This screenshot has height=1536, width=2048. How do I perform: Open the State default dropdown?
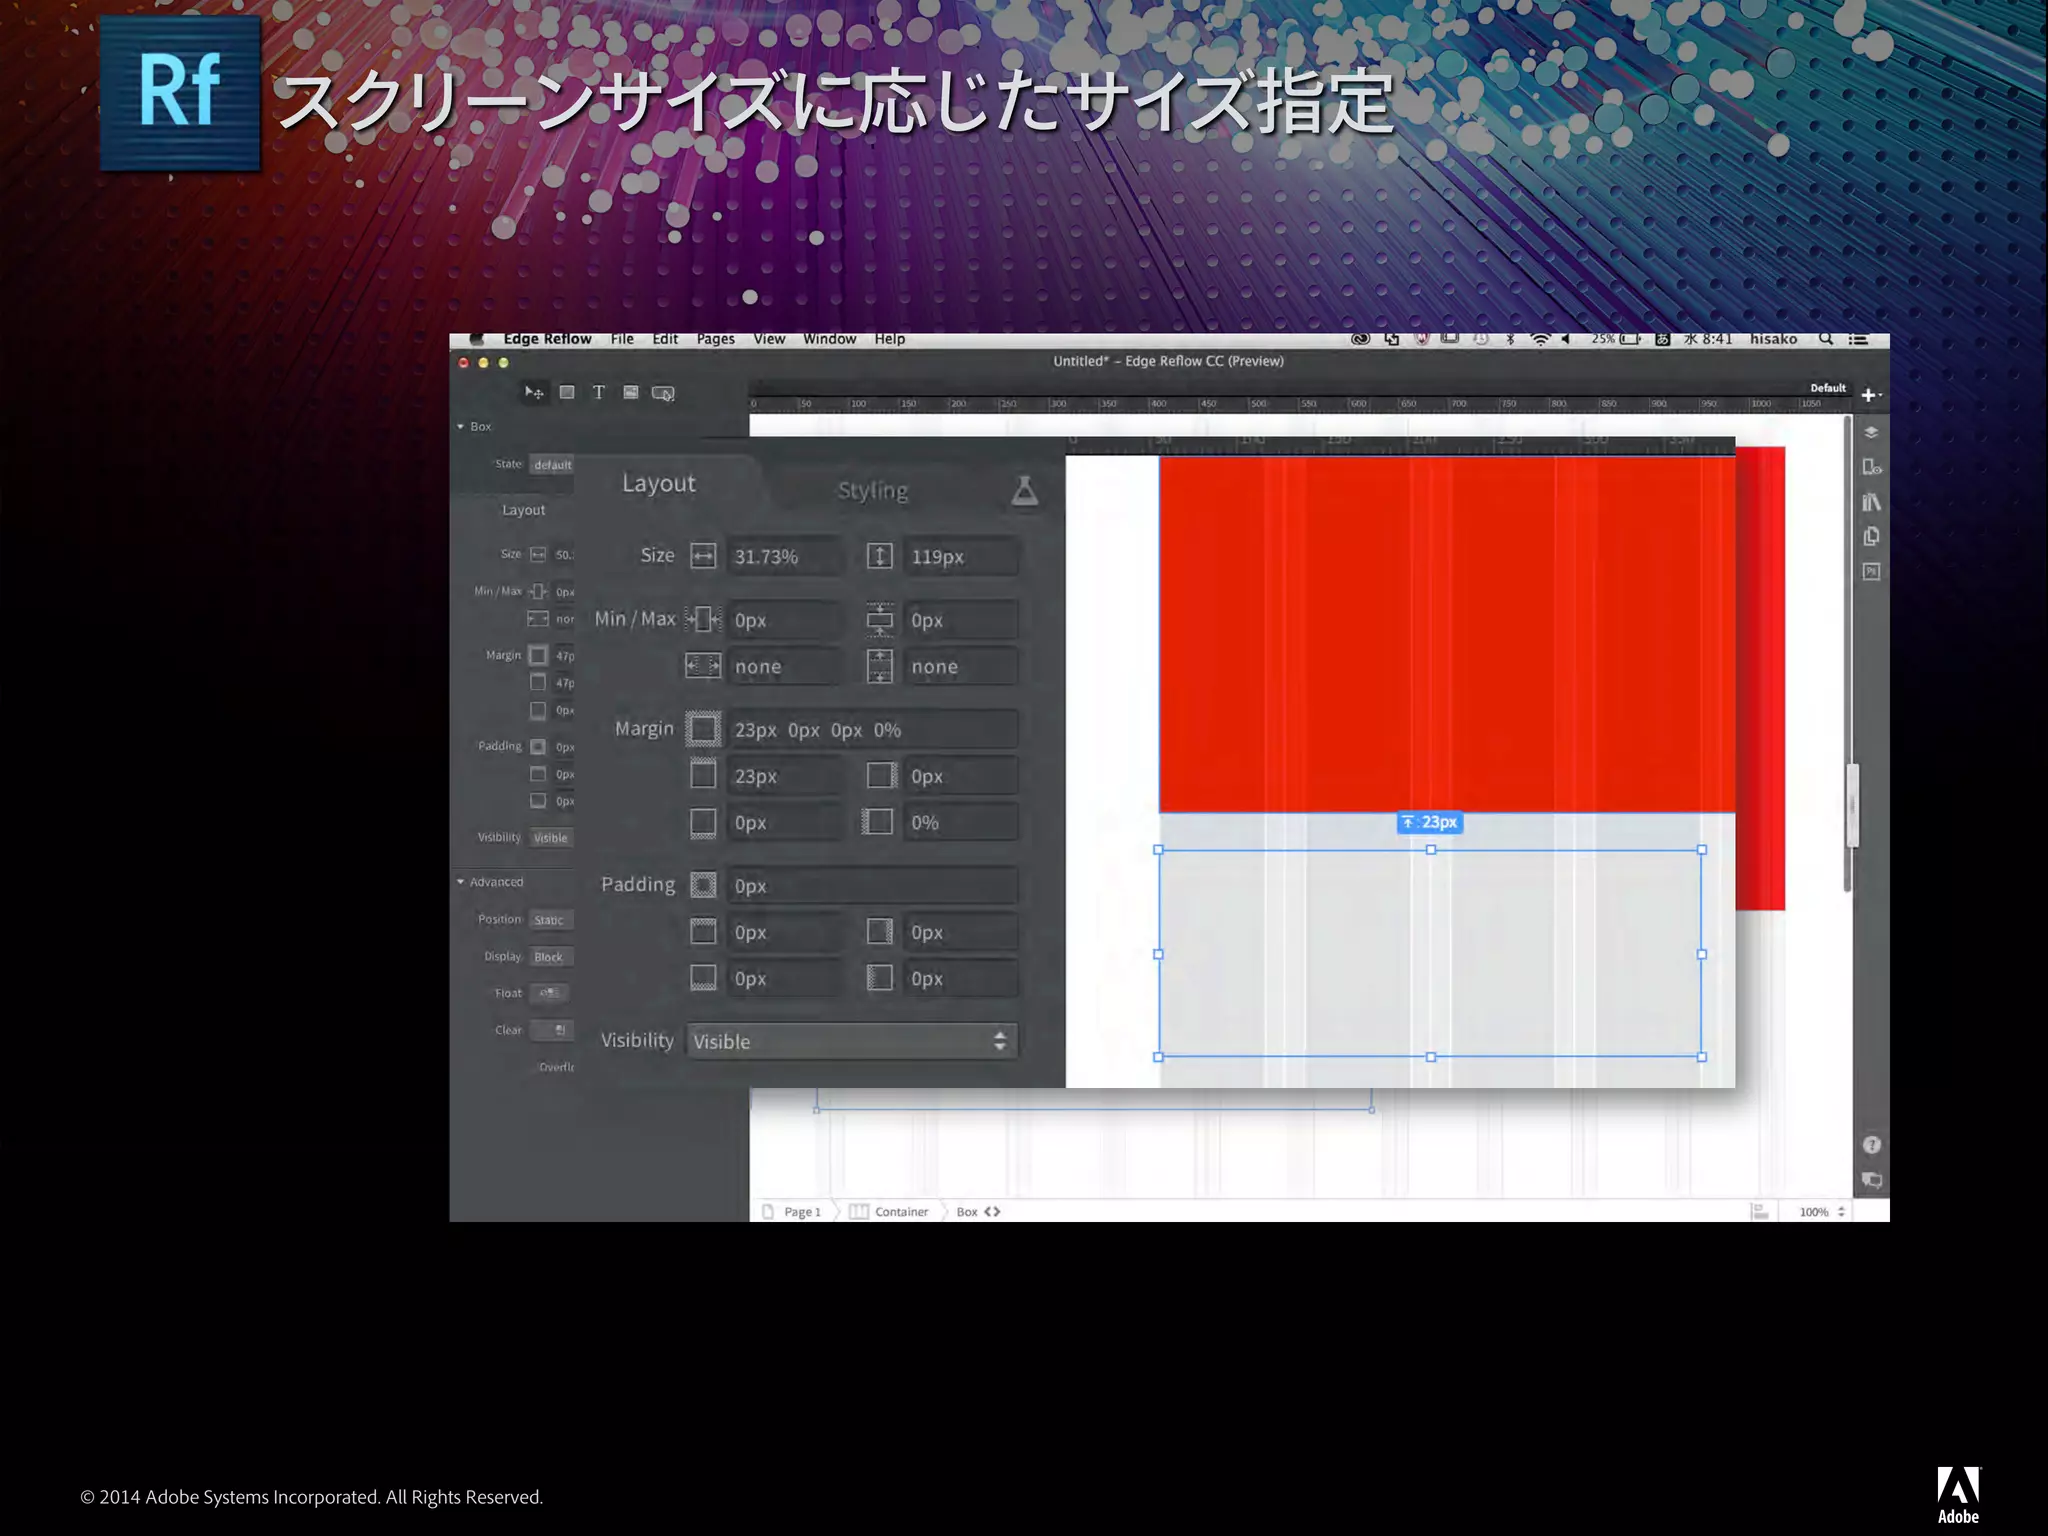pos(552,465)
